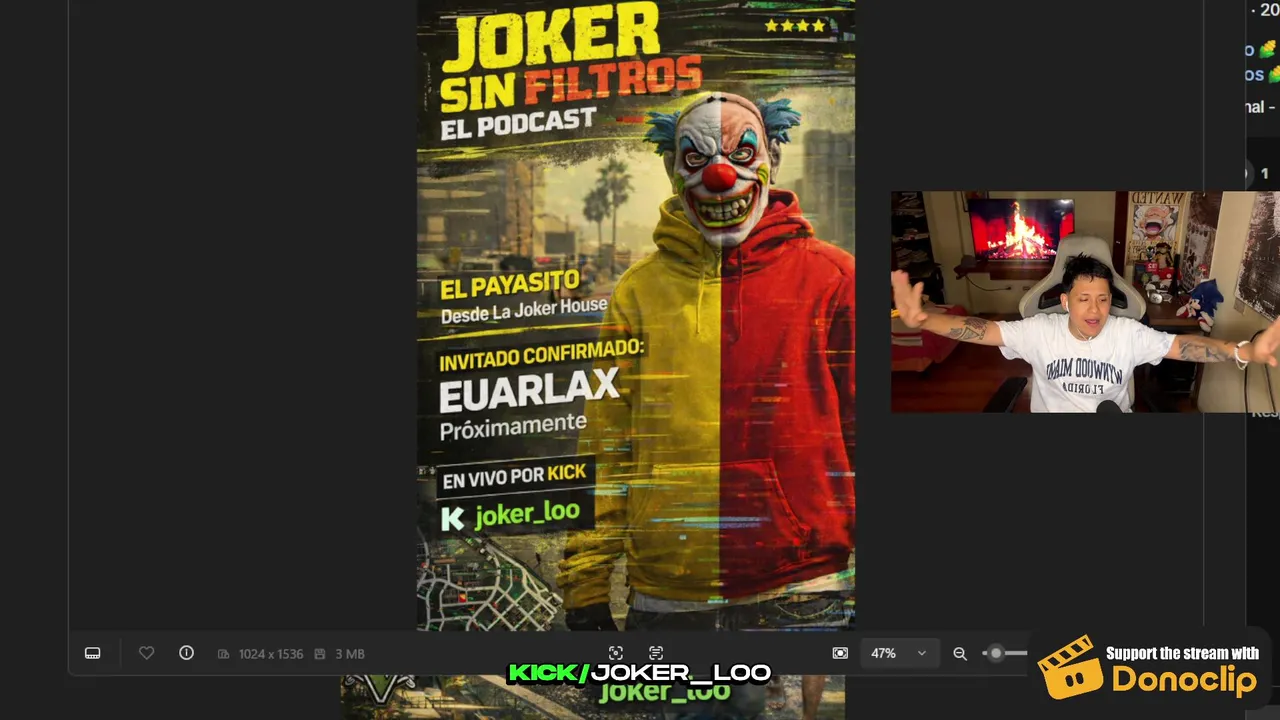Click the KICK/JOKER_LOO channel overlay text
The height and width of the screenshot is (720, 1280).
pos(640,673)
